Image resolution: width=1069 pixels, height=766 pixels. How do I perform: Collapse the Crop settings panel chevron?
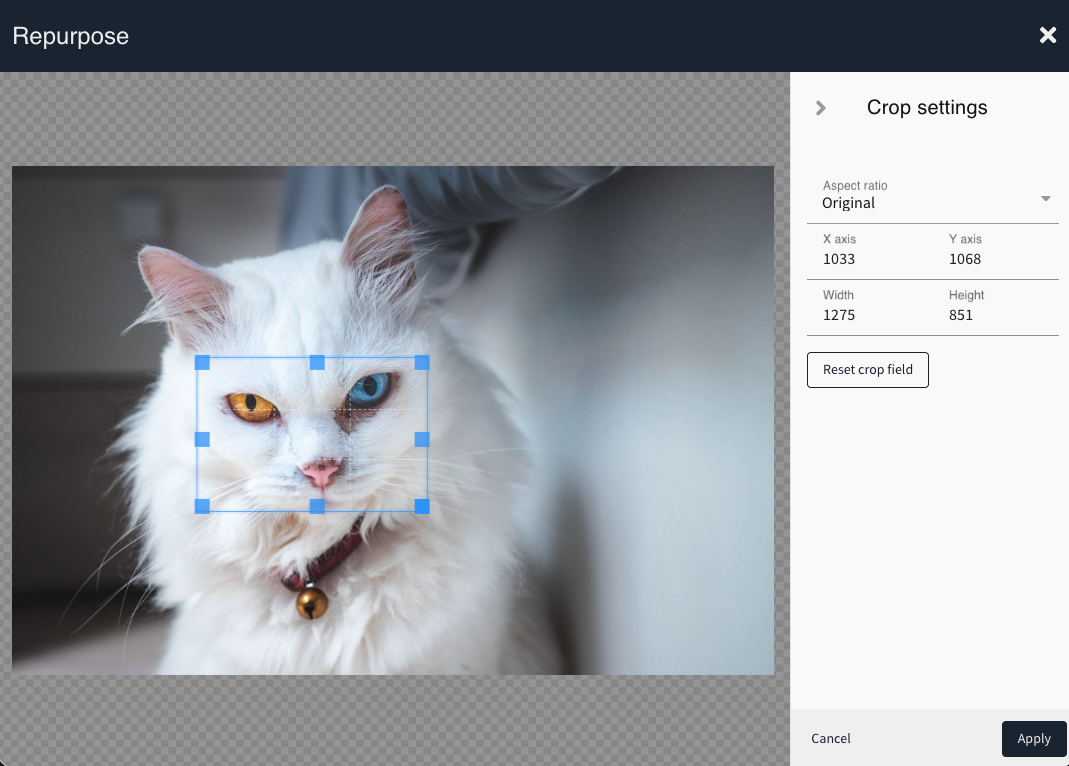821,108
